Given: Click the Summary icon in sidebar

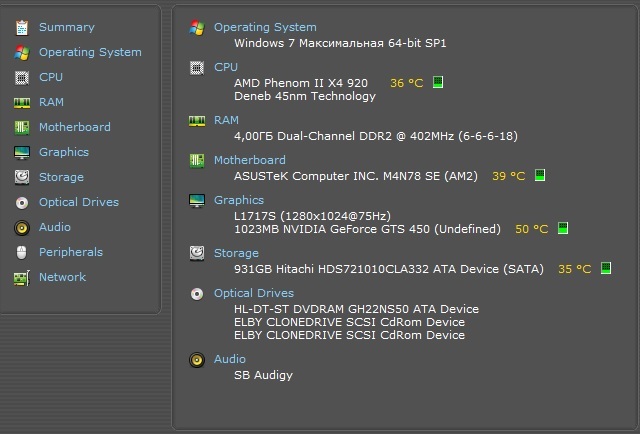Looking at the screenshot, I should (x=21, y=27).
